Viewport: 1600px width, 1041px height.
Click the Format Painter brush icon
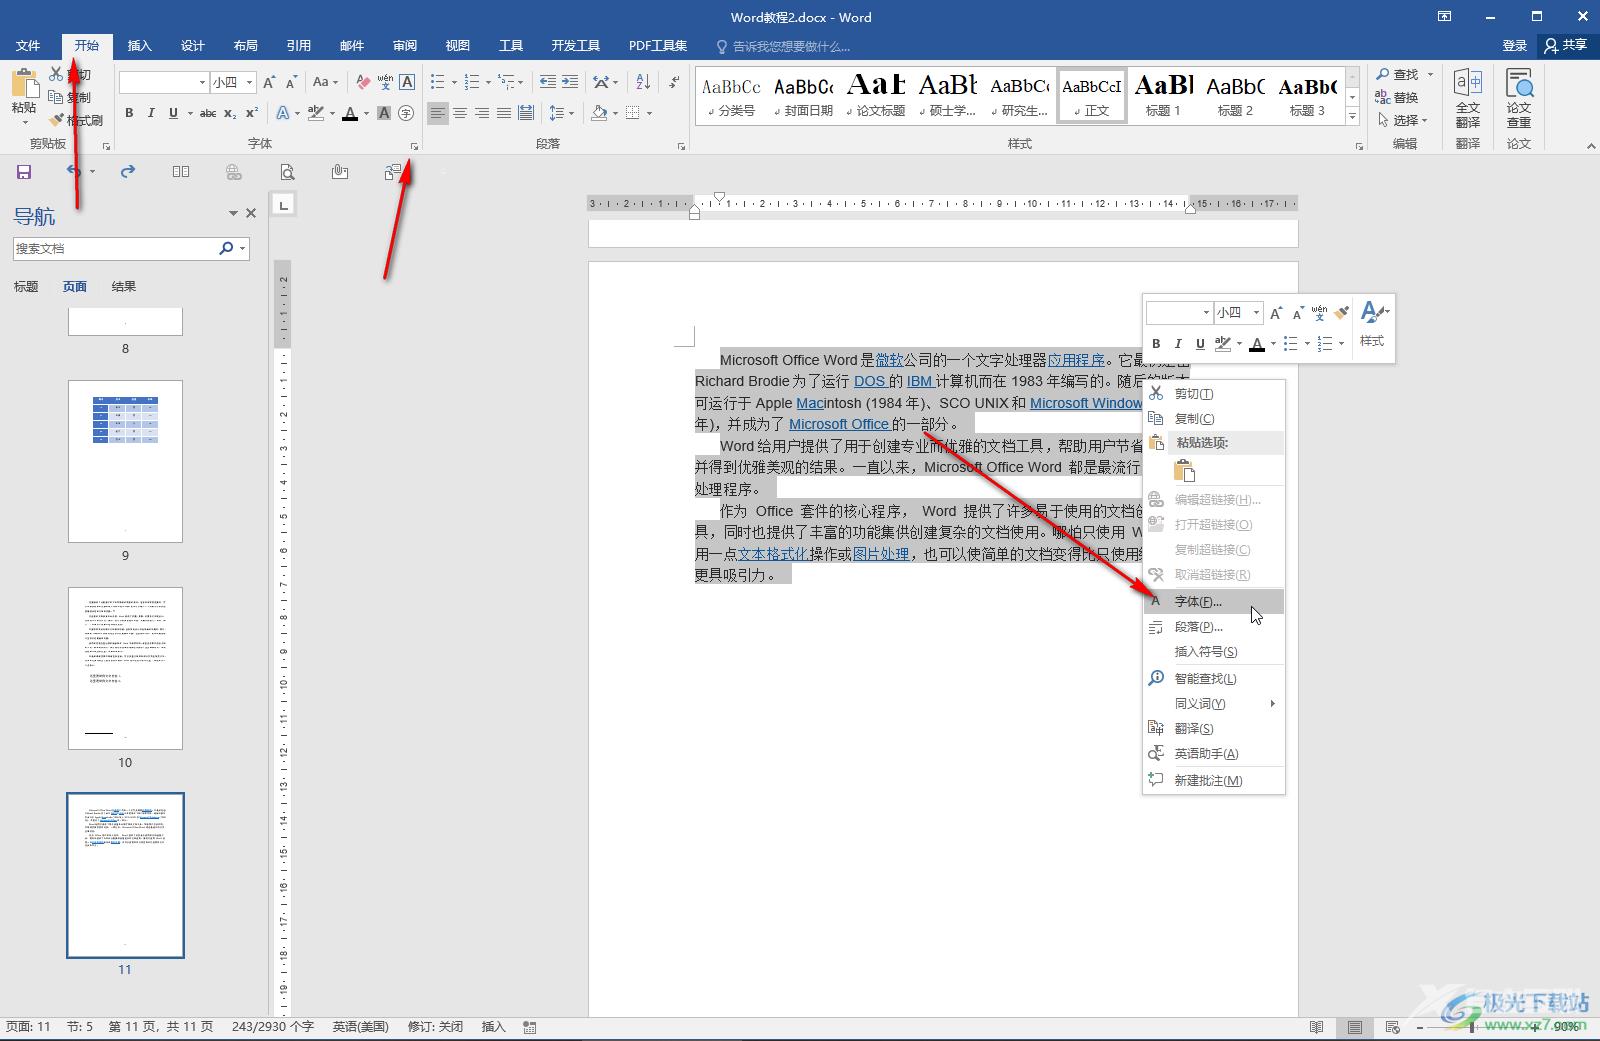pyautogui.click(x=57, y=120)
